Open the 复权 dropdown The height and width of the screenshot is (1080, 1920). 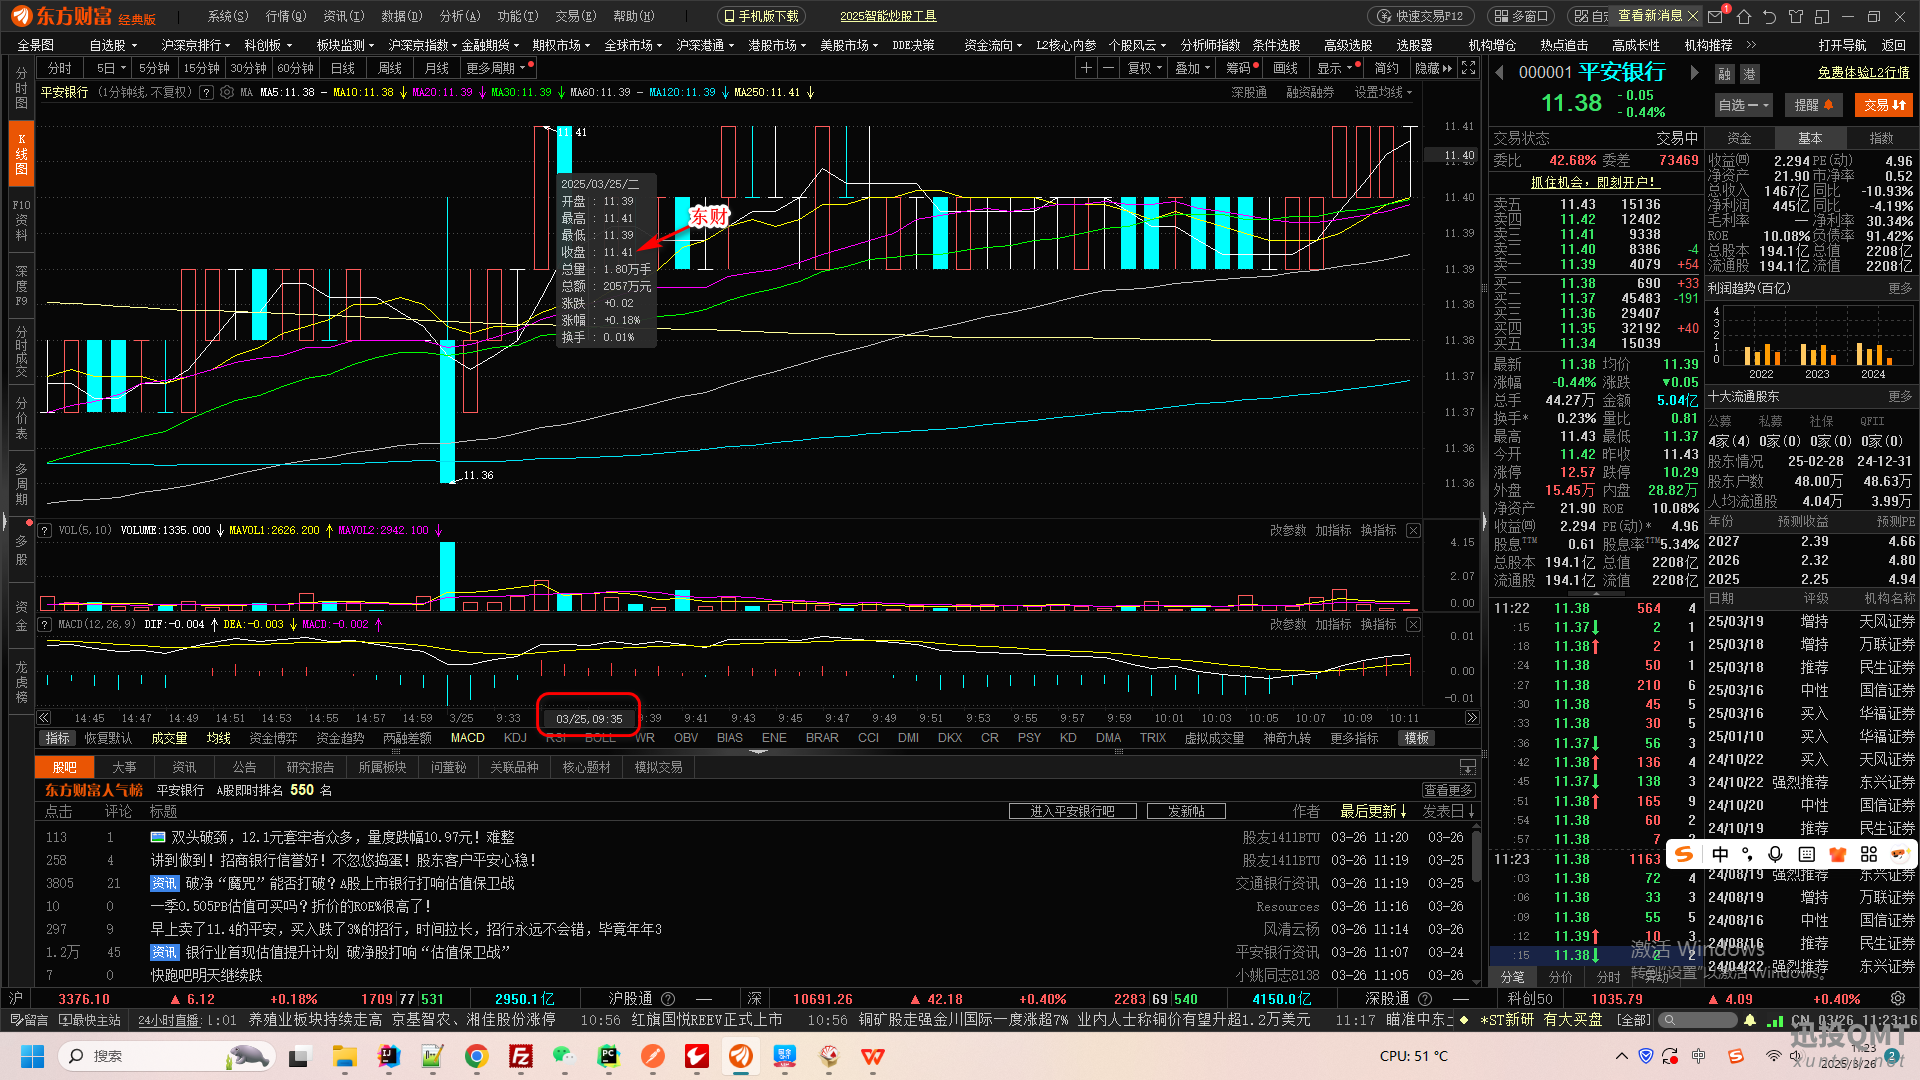pyautogui.click(x=1144, y=68)
